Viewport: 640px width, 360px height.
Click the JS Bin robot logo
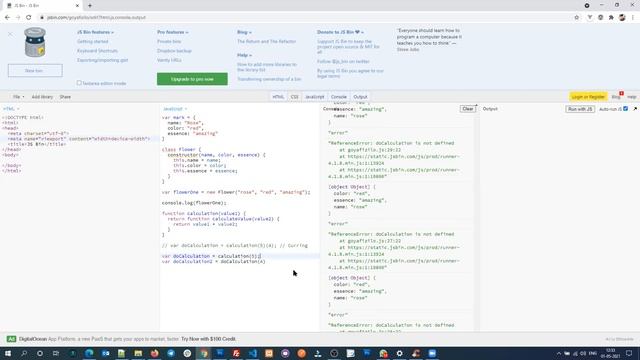pos(35,42)
